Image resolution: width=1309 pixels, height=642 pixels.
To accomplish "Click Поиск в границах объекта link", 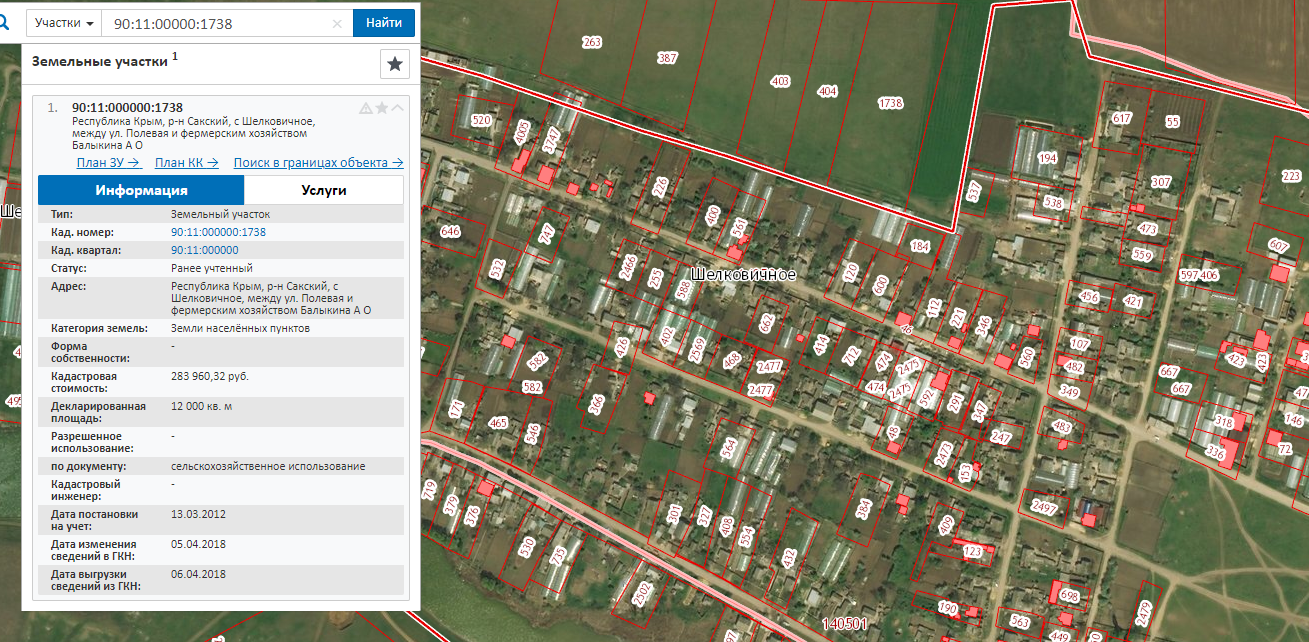I will click(318, 163).
